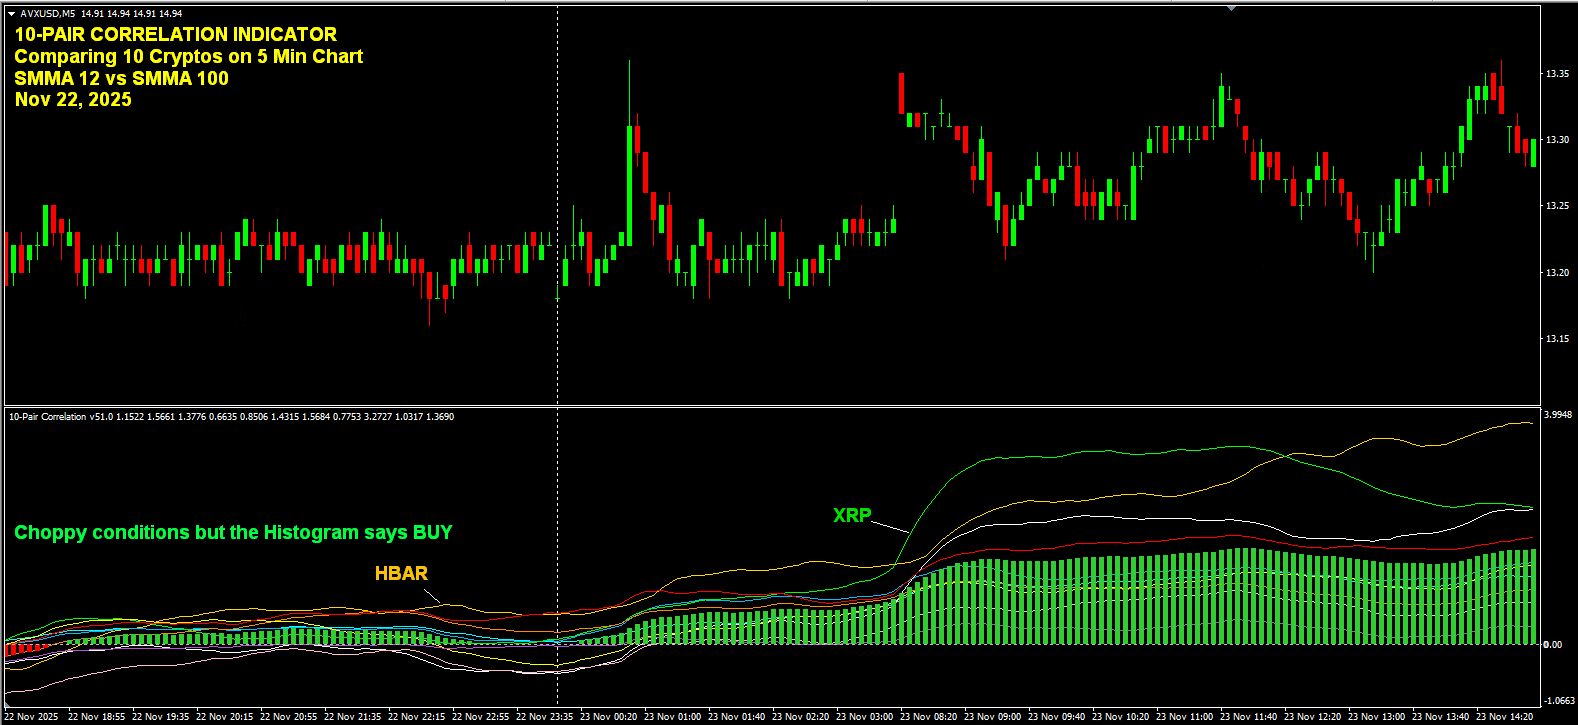
Task: Click the 3.9948 indicator scale maximum
Action: tap(1558, 414)
